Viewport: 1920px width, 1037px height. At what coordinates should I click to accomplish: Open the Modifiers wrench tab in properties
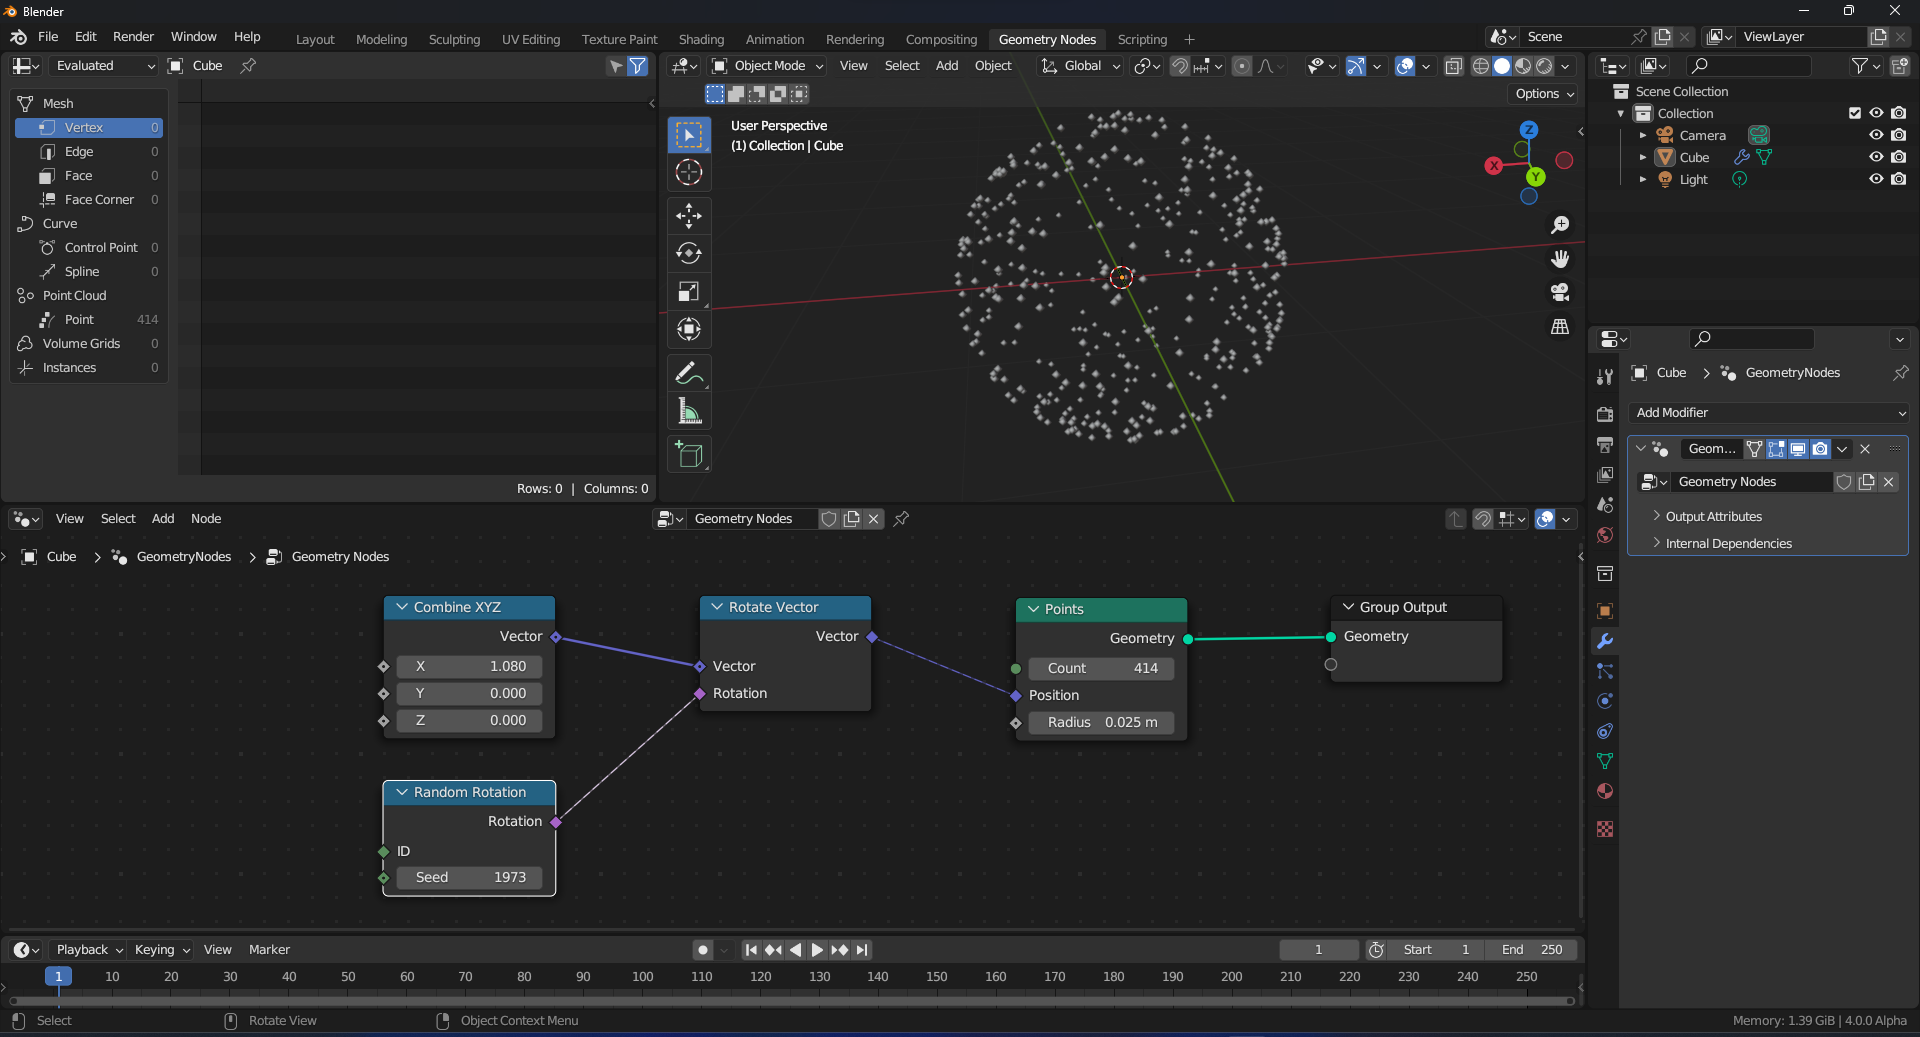pyautogui.click(x=1605, y=641)
